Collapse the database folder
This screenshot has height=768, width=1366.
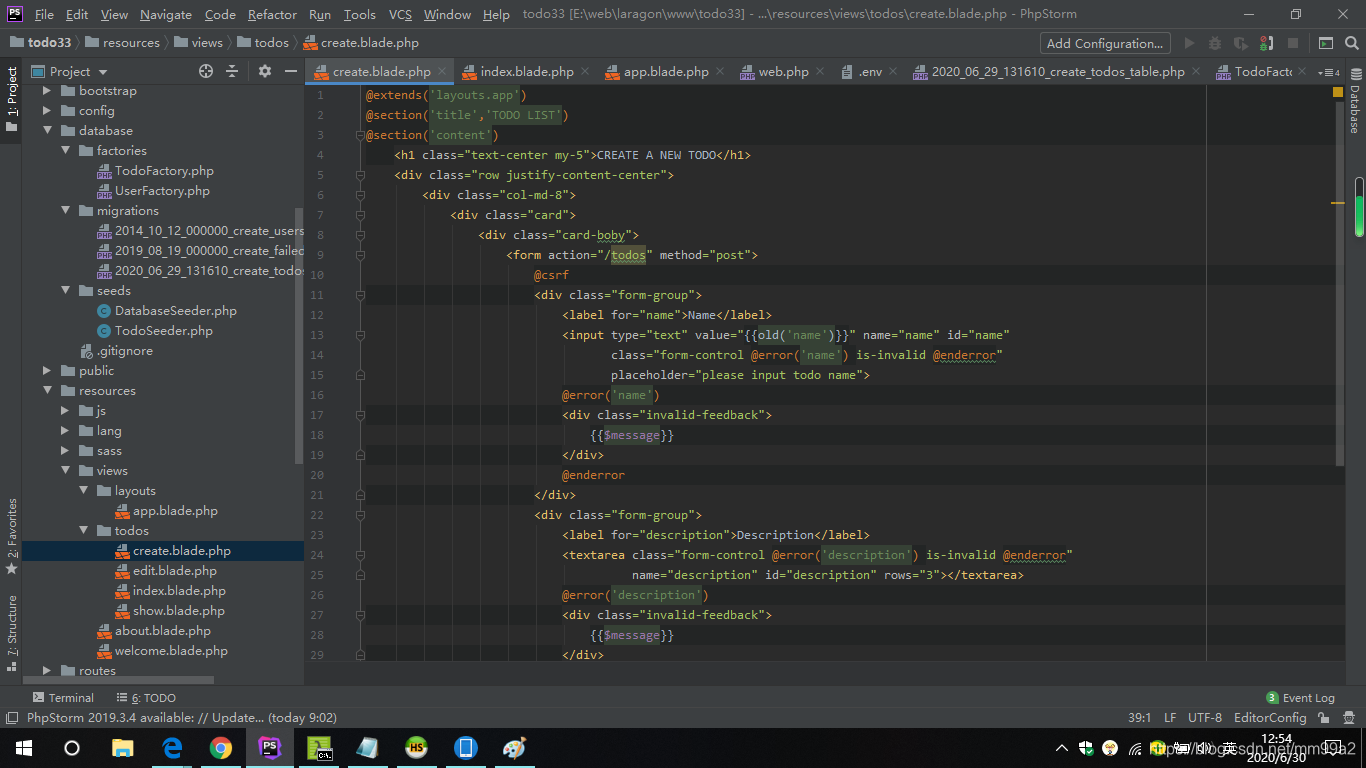click(47, 131)
